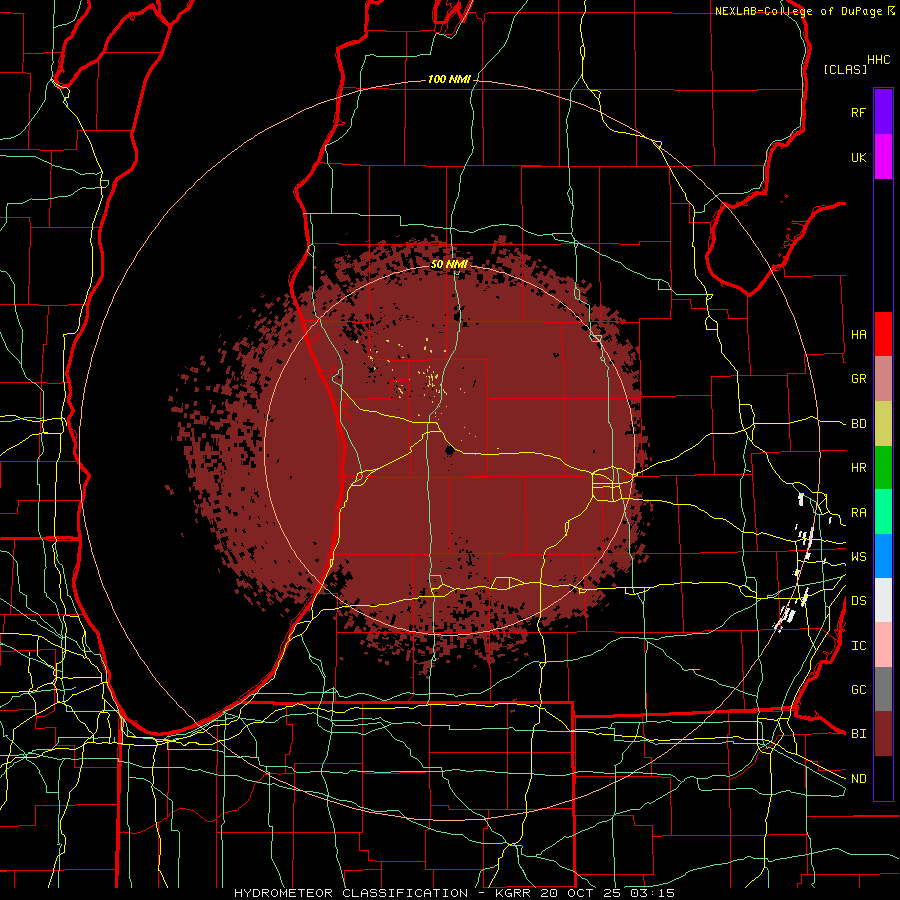Screen dimensions: 900x900
Task: Click the HHC product code text
Action: tap(878, 60)
